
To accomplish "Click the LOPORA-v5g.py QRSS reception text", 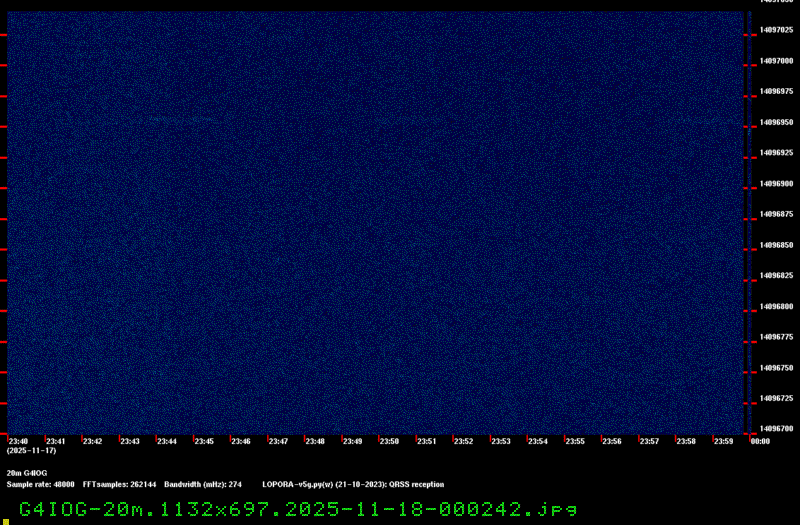I will pos(353,485).
